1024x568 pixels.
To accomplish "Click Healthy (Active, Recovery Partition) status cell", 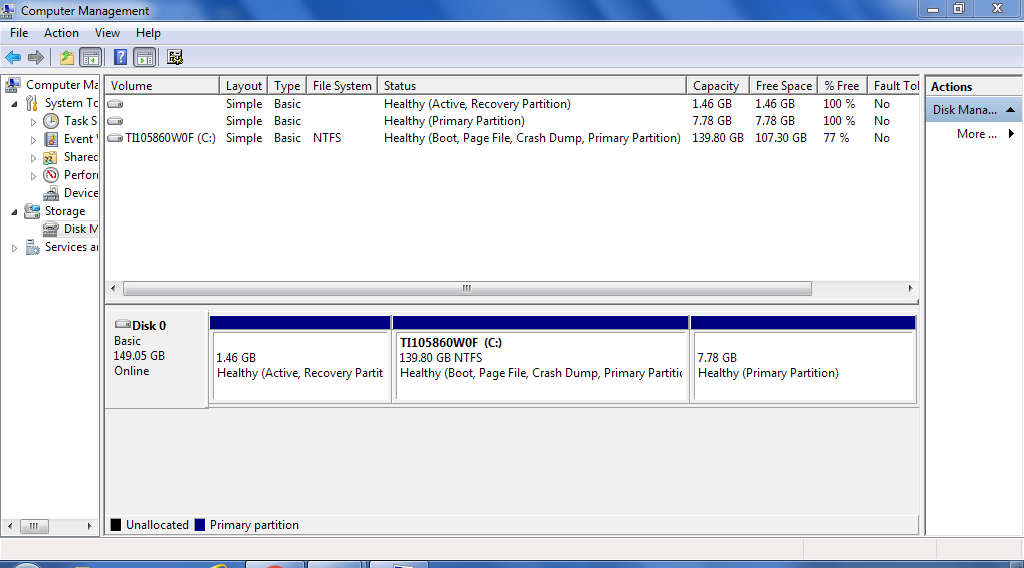I will tap(477, 104).
